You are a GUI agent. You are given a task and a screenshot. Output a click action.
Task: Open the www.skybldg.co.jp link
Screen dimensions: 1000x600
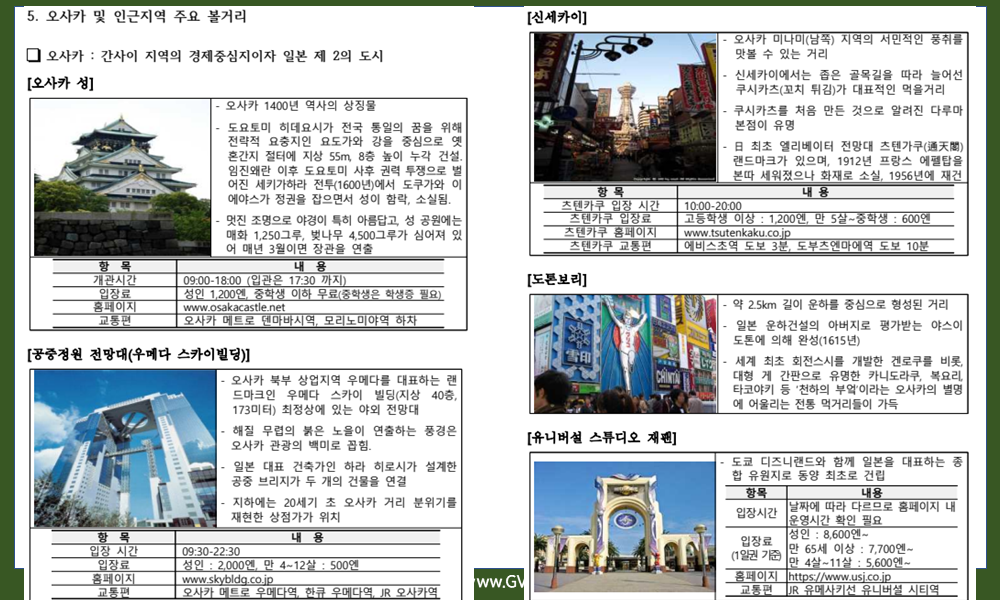(x=227, y=579)
